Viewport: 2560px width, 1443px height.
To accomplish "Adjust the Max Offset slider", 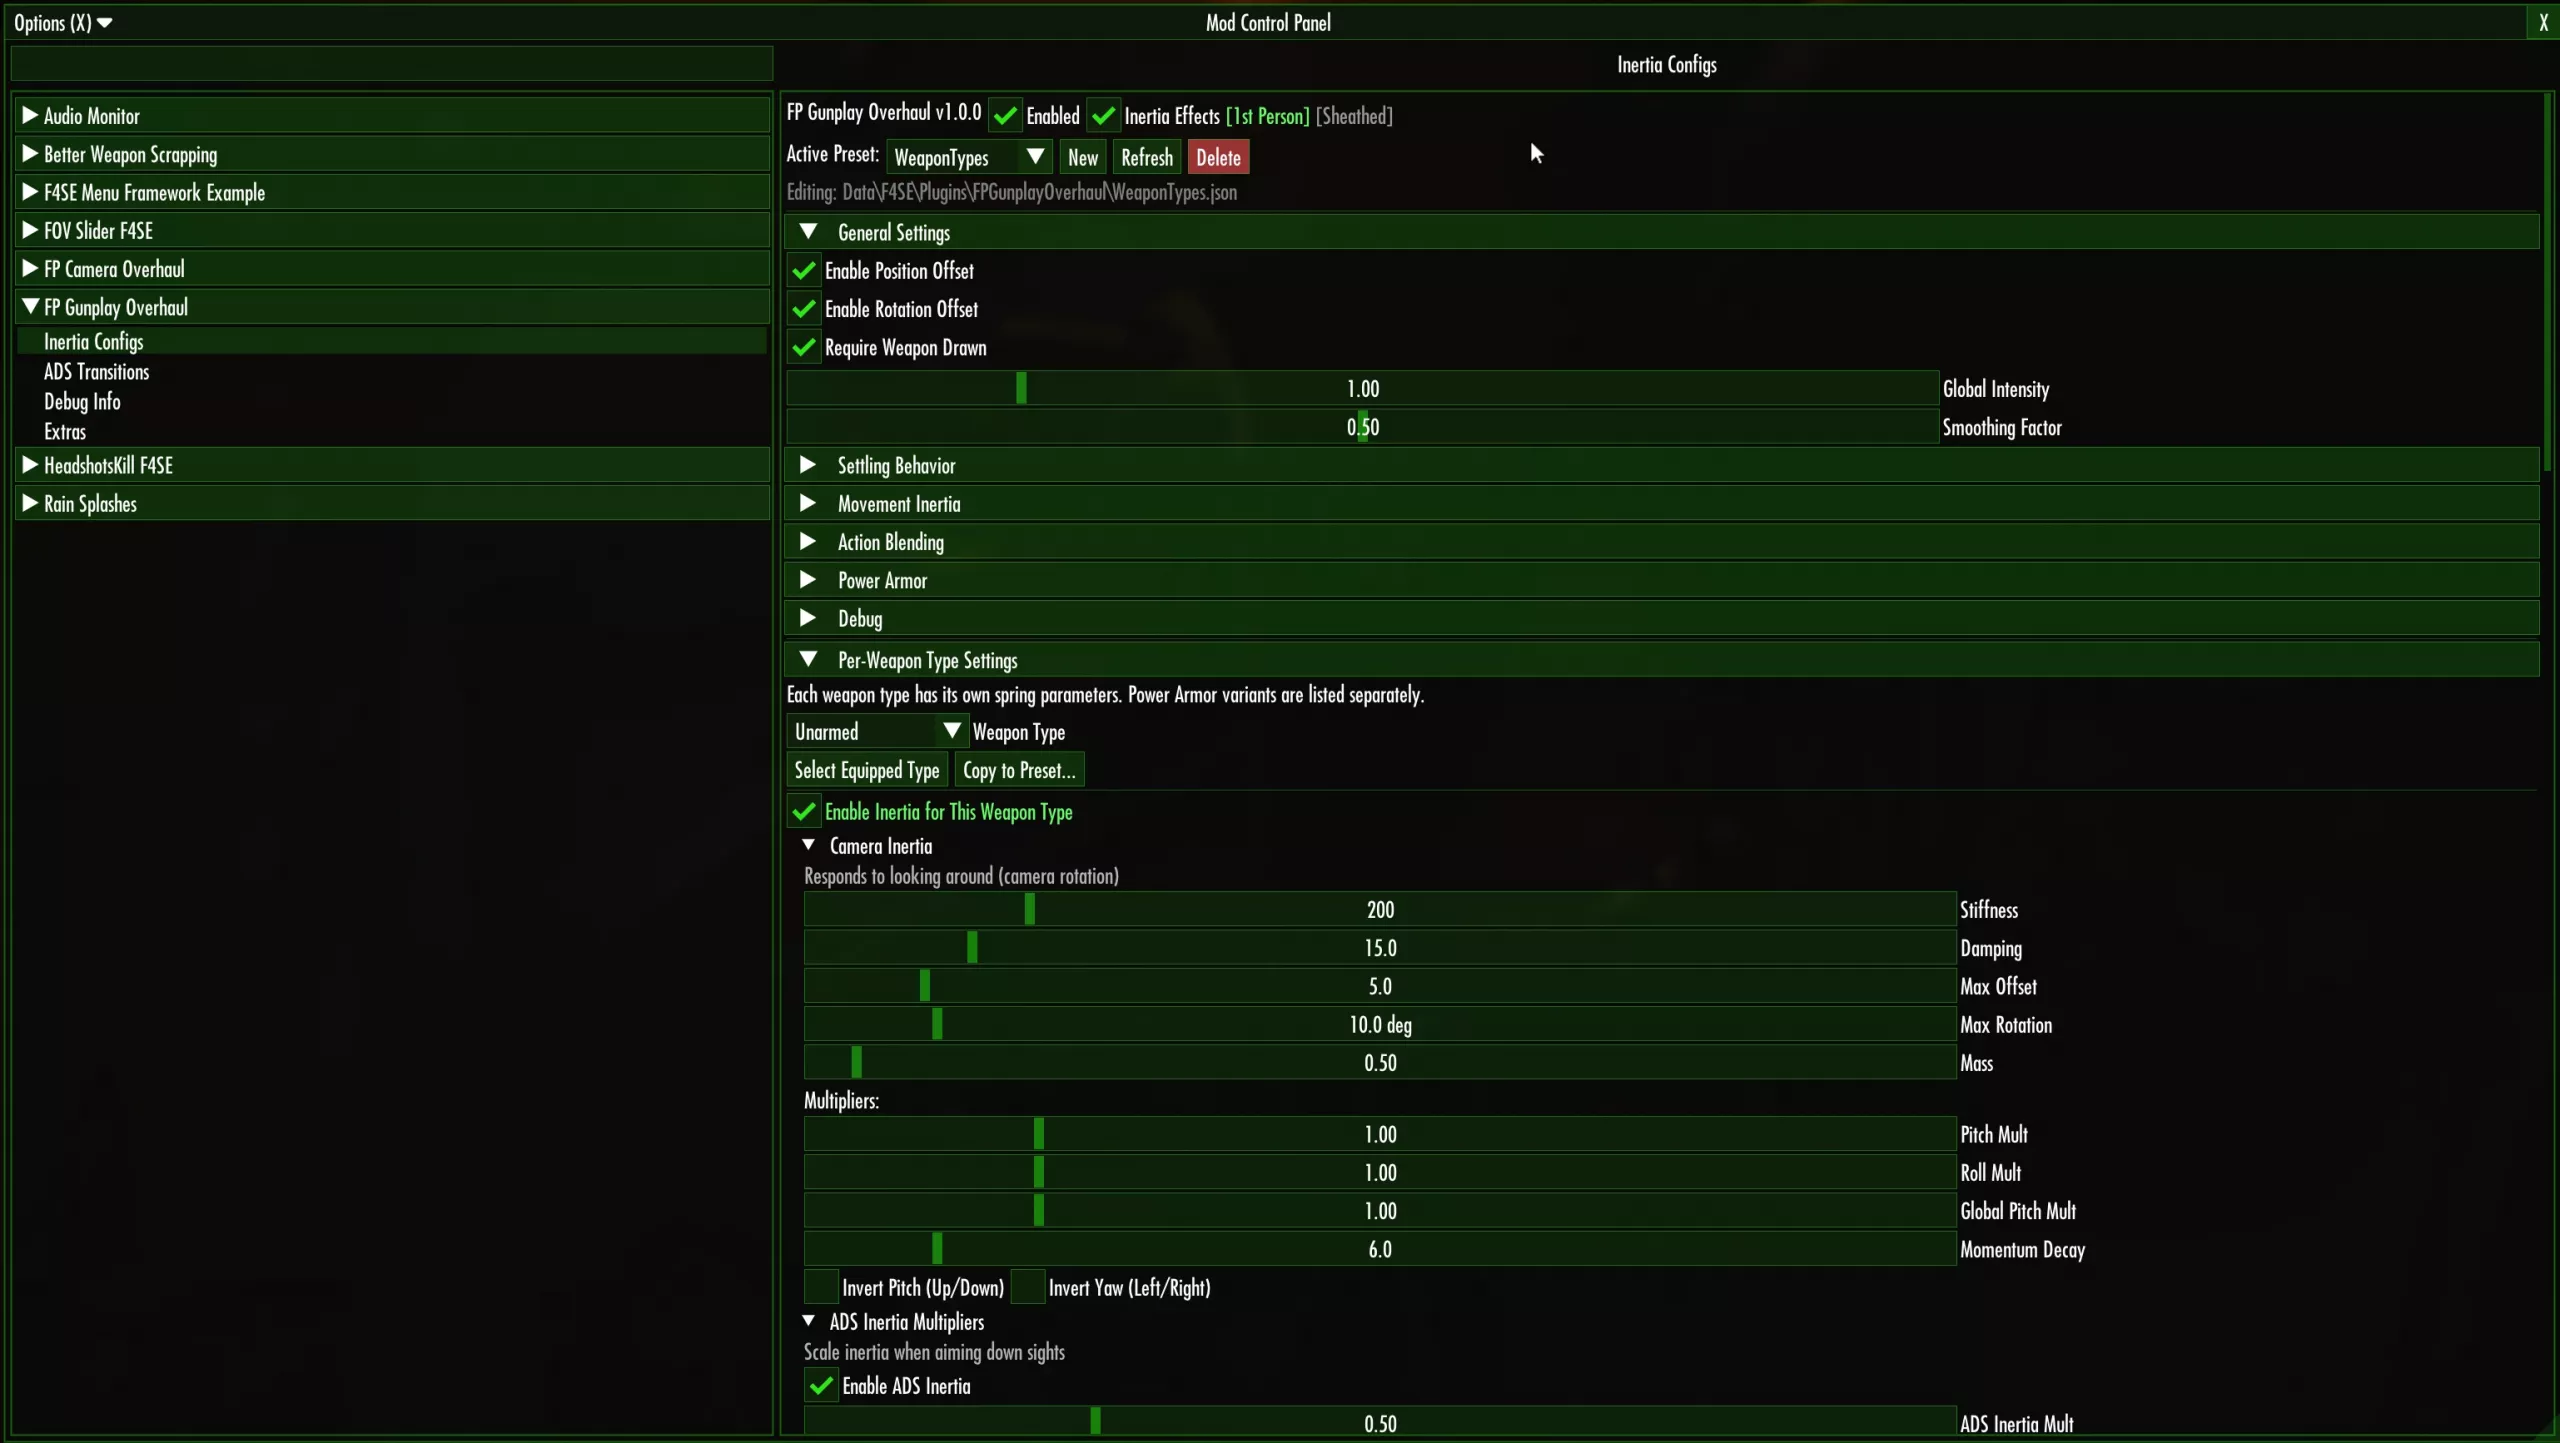I will tap(1379, 986).
